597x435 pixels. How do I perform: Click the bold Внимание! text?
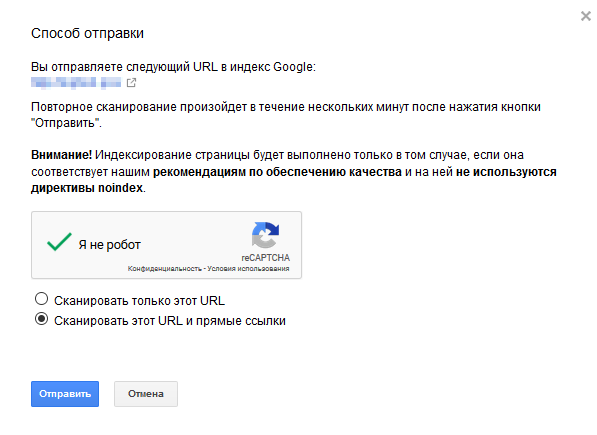pyautogui.click(x=61, y=155)
